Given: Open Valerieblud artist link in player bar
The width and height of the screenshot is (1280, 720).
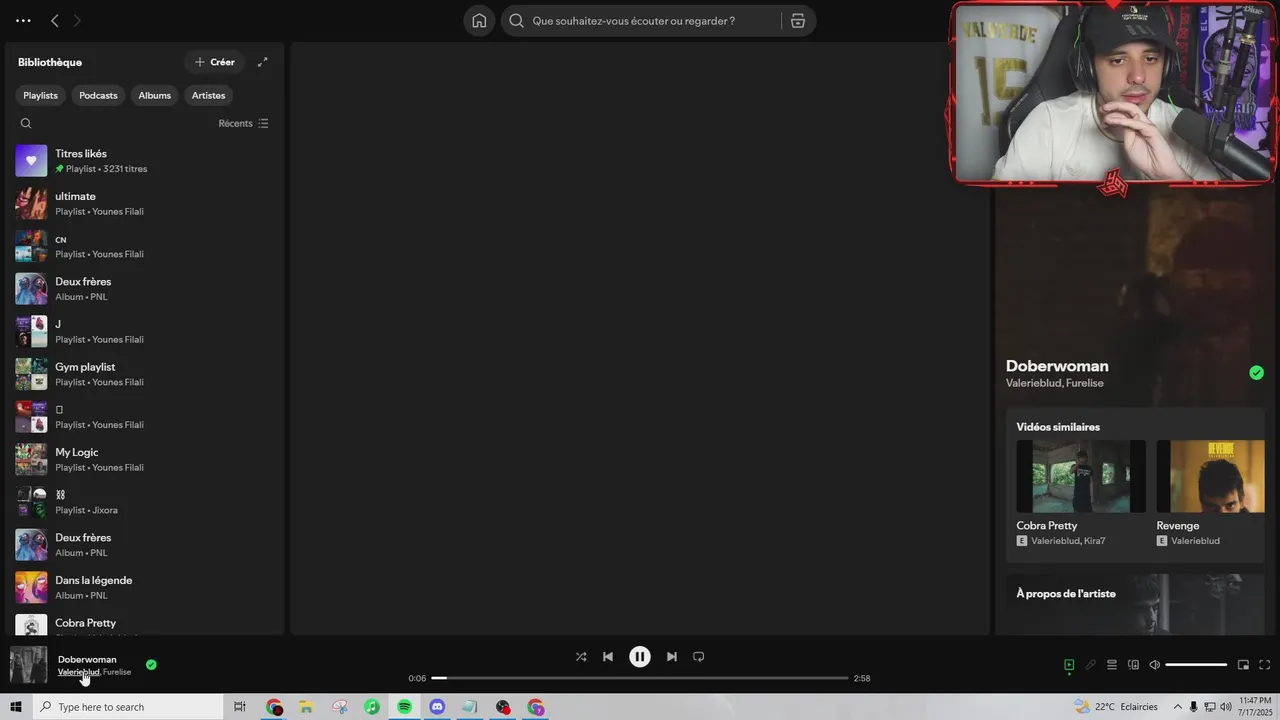Looking at the screenshot, I should click(x=78, y=672).
